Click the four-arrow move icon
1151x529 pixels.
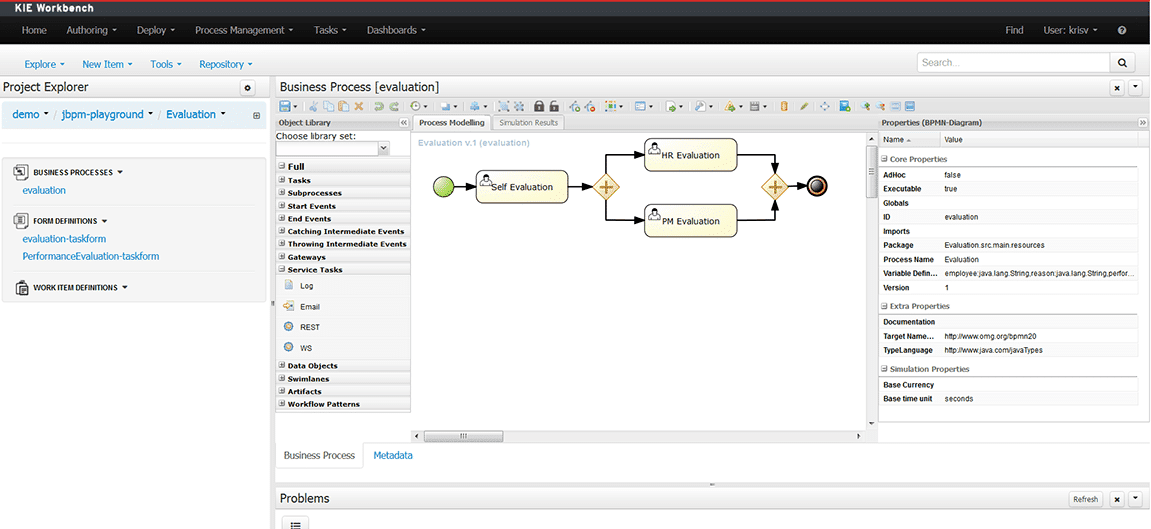pos(824,106)
